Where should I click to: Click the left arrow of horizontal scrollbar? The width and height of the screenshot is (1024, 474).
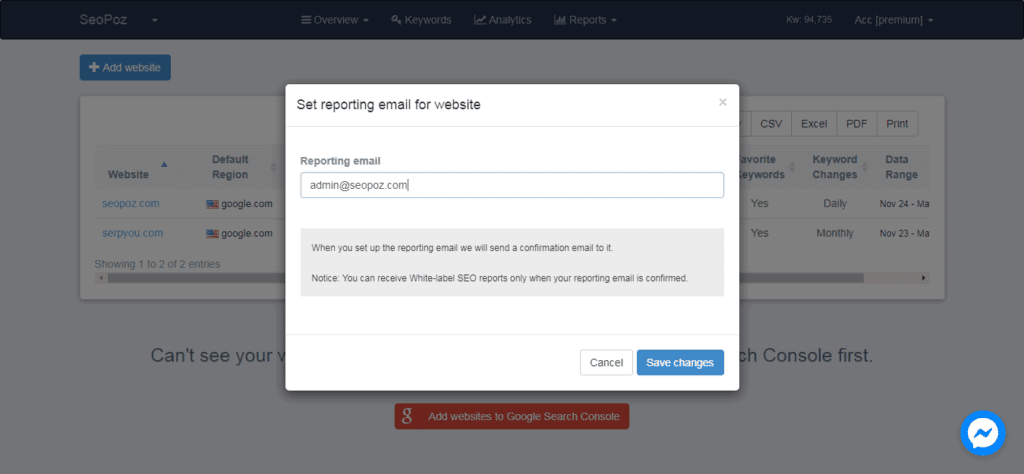click(x=101, y=278)
